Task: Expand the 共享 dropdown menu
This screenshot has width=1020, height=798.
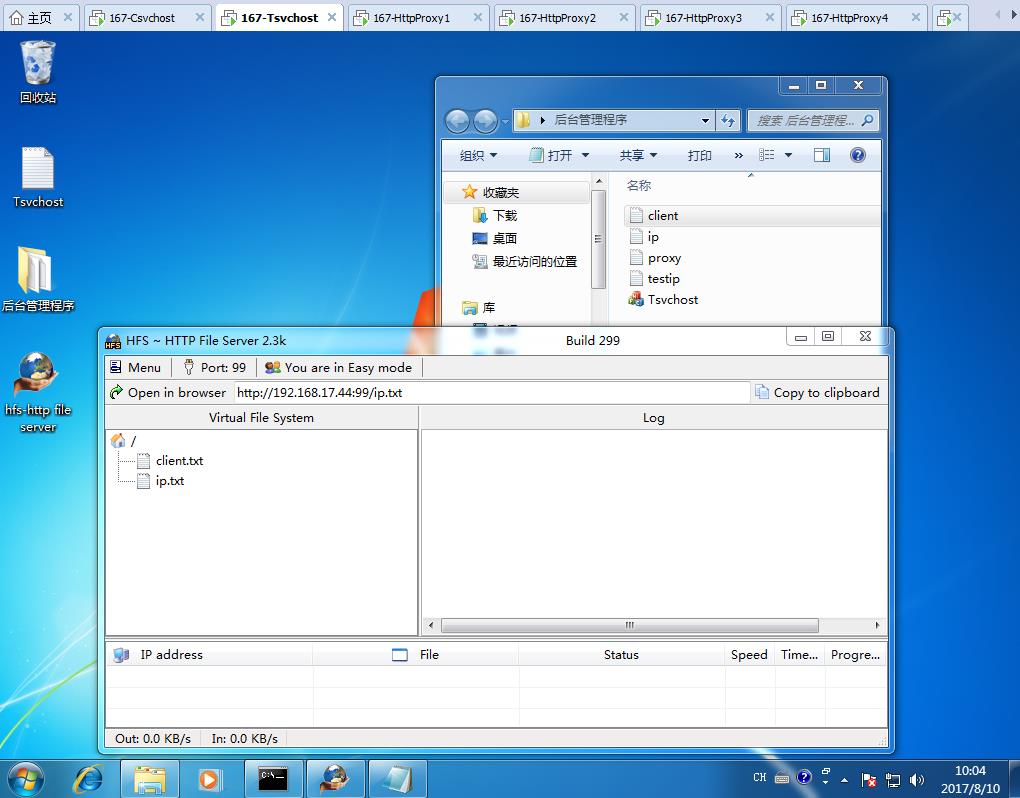Action: [x=638, y=155]
